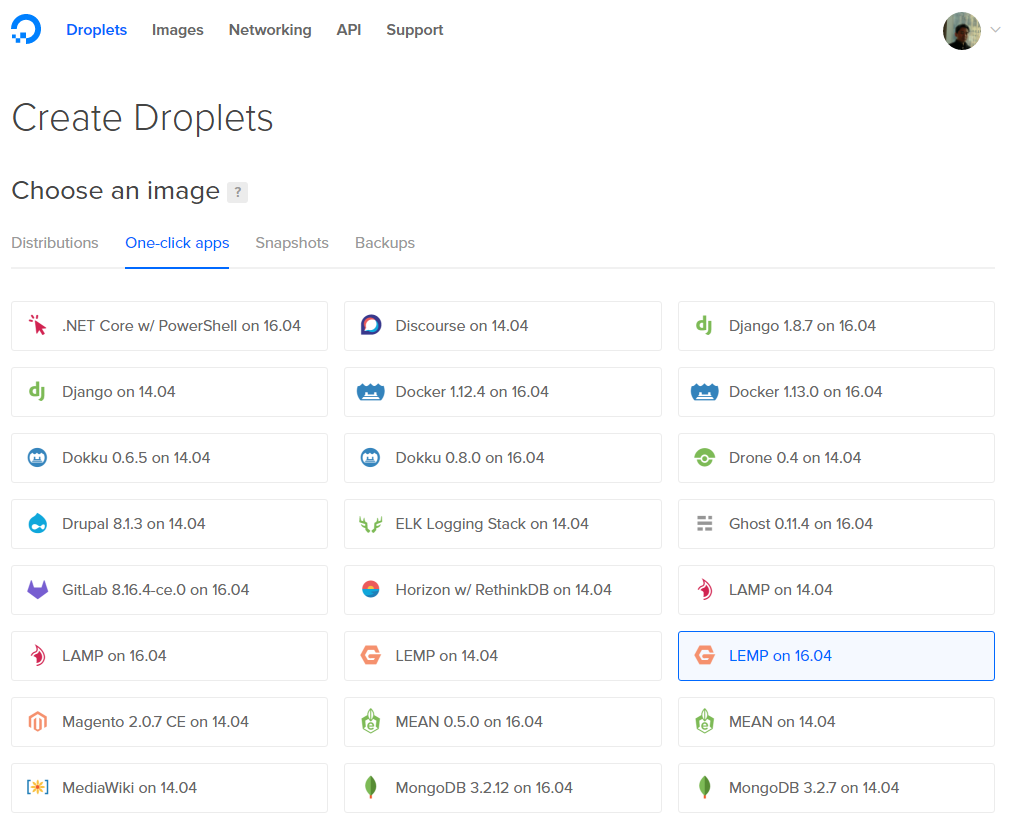
Task: Select the One-click apps tab
Action: [177, 243]
